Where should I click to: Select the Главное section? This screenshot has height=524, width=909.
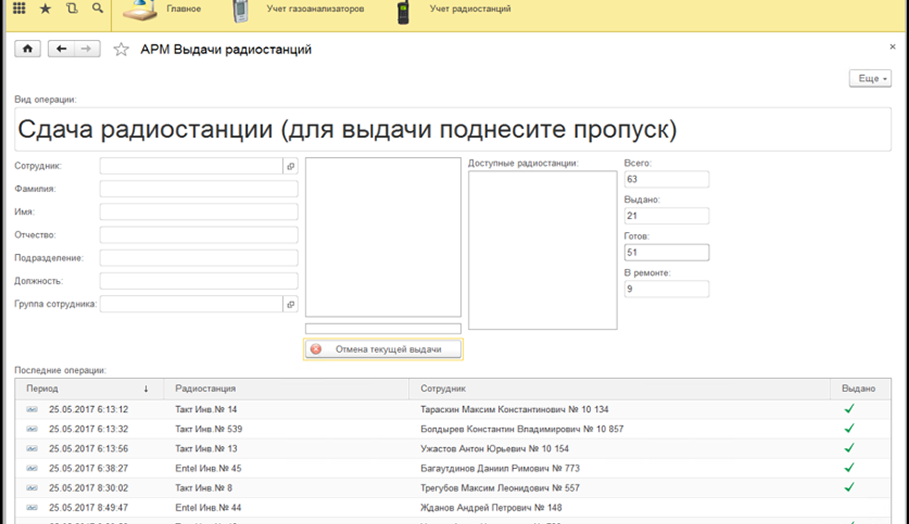(184, 9)
